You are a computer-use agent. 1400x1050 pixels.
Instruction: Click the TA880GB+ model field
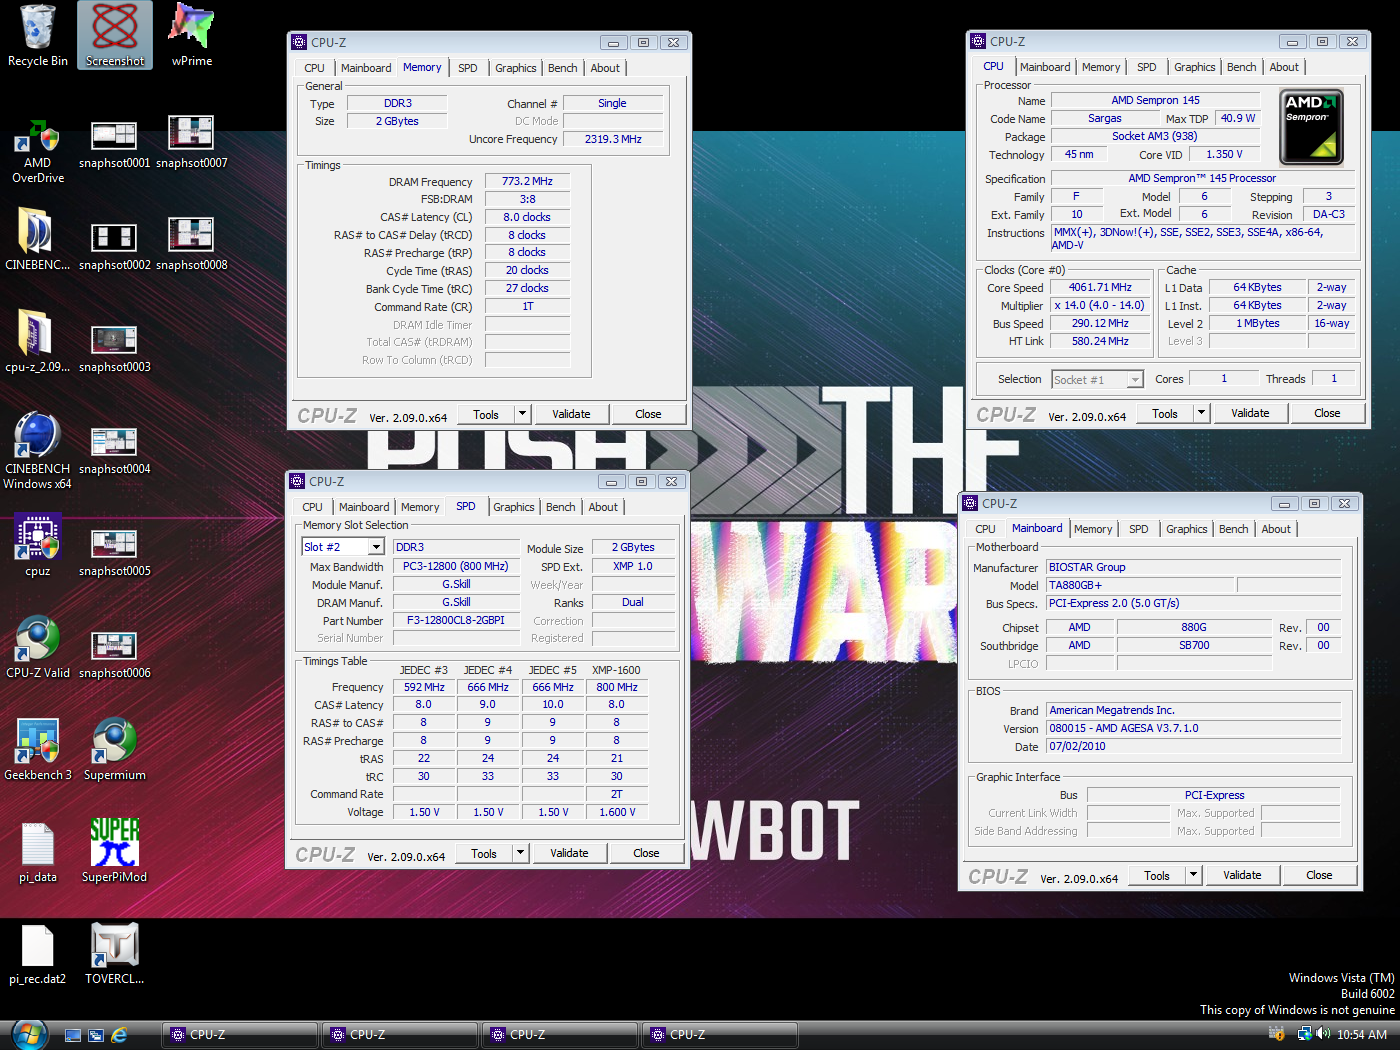click(1140, 585)
